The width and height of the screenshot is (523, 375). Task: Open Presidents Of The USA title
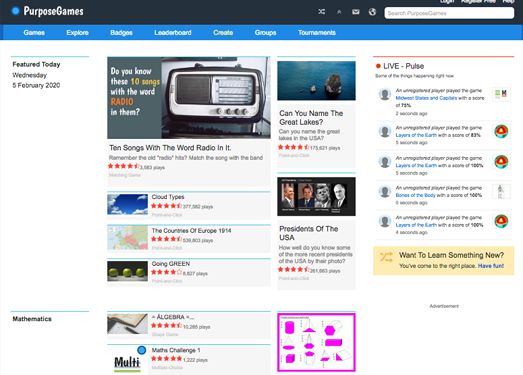(309, 233)
